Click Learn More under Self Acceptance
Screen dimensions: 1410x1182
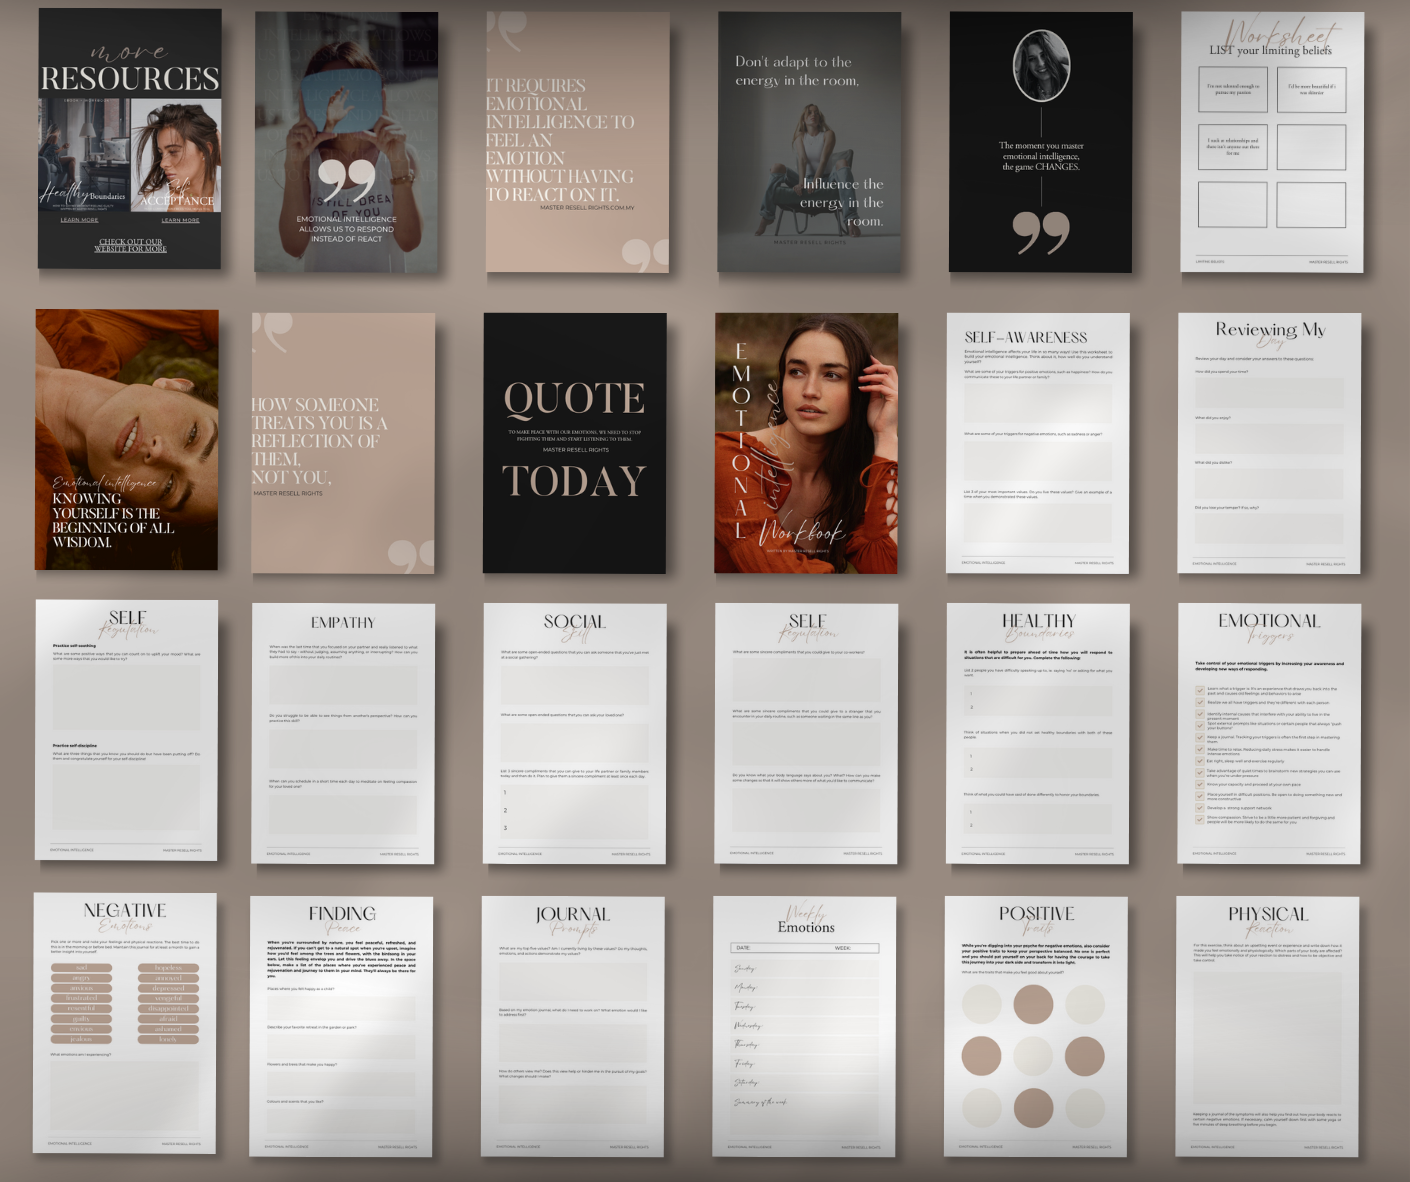click(x=180, y=220)
